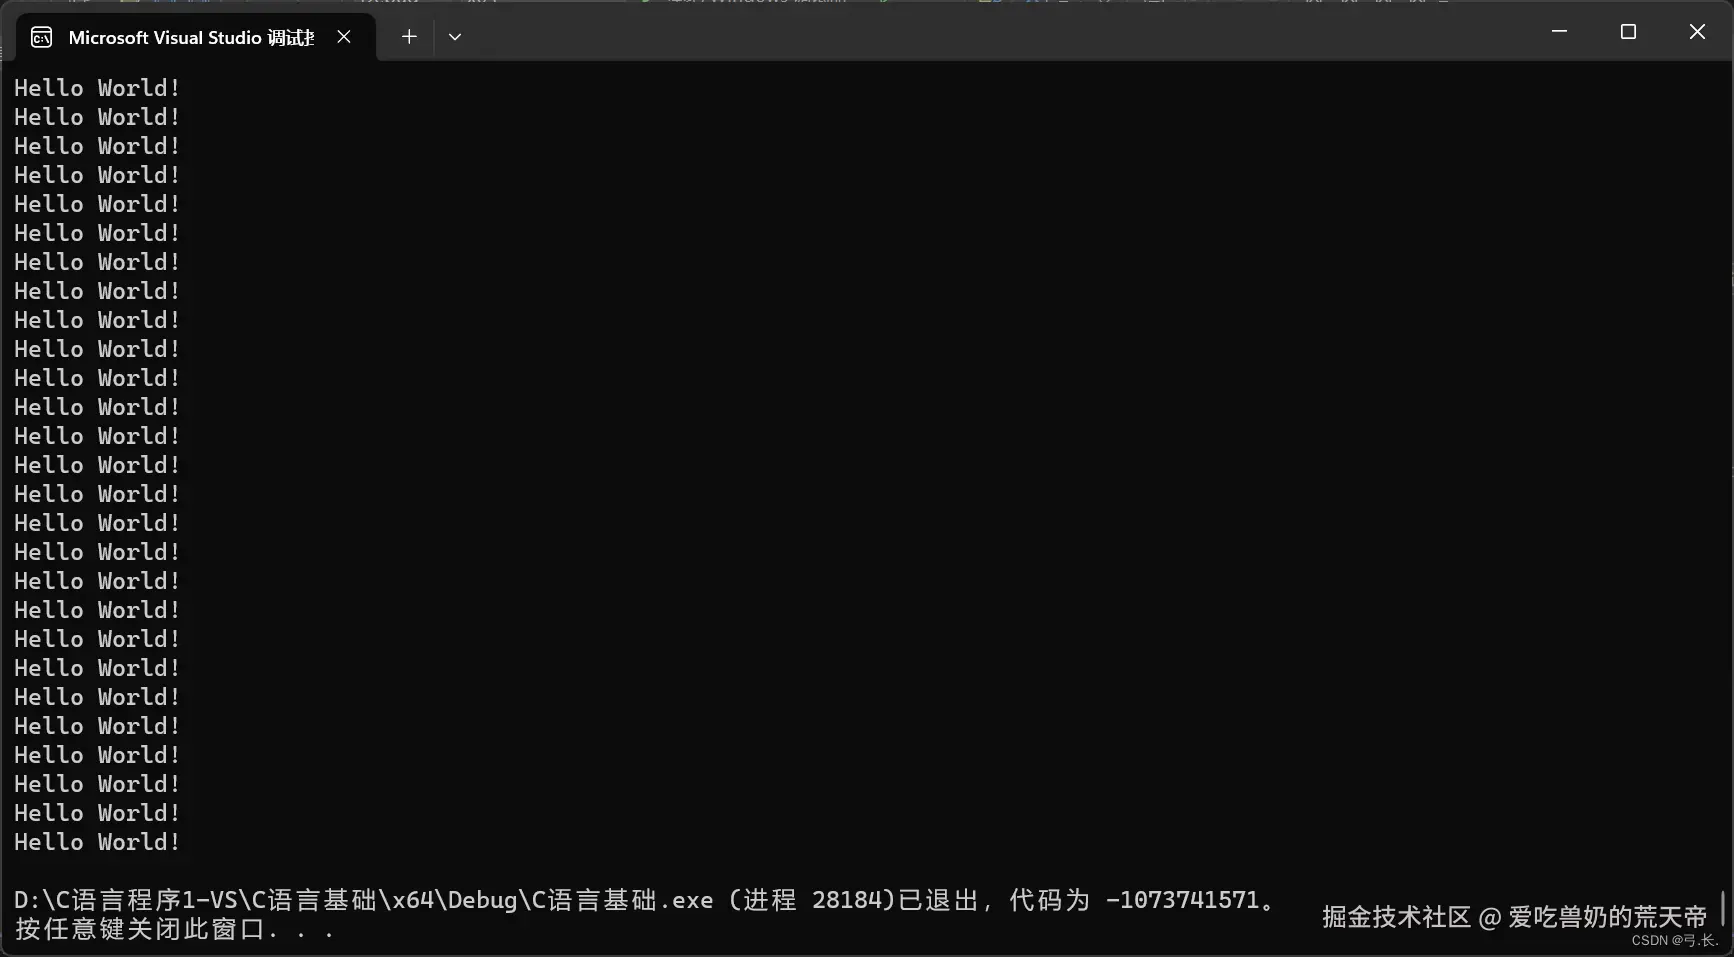Expand the chevron beside the plus button

455,37
